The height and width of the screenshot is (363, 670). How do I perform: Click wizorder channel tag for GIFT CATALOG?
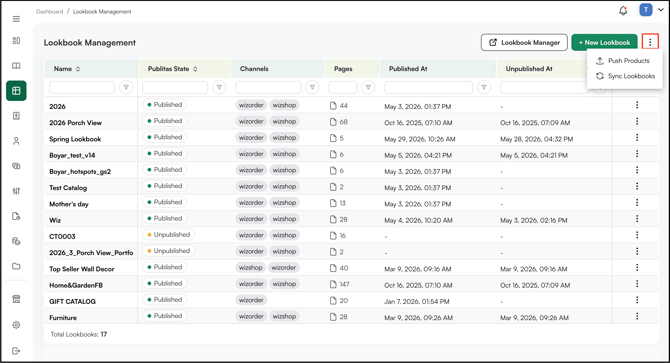click(x=251, y=300)
